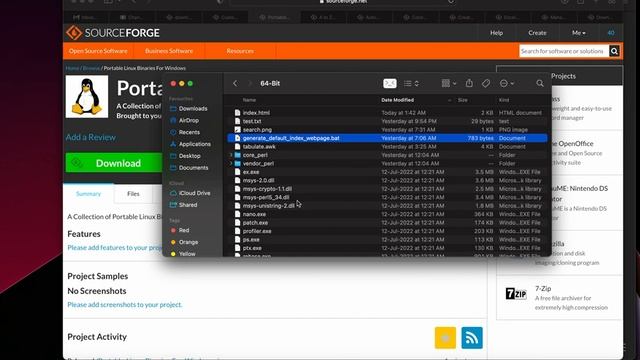Click the notifications count 40
The height and width of the screenshot is (360, 640).
click(x=611, y=33)
